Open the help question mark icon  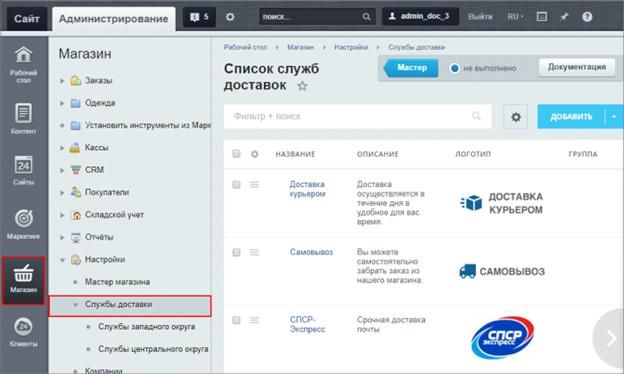coord(587,17)
